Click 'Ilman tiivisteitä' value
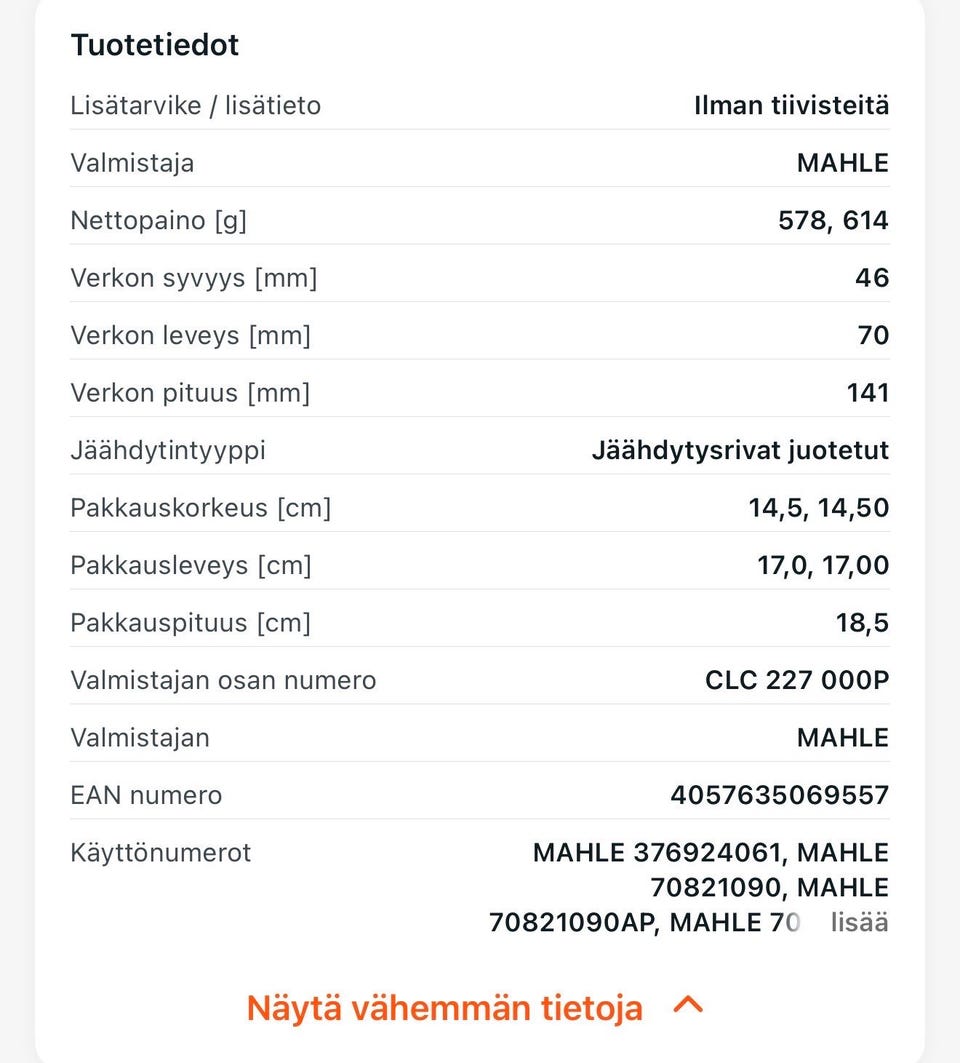 [791, 105]
